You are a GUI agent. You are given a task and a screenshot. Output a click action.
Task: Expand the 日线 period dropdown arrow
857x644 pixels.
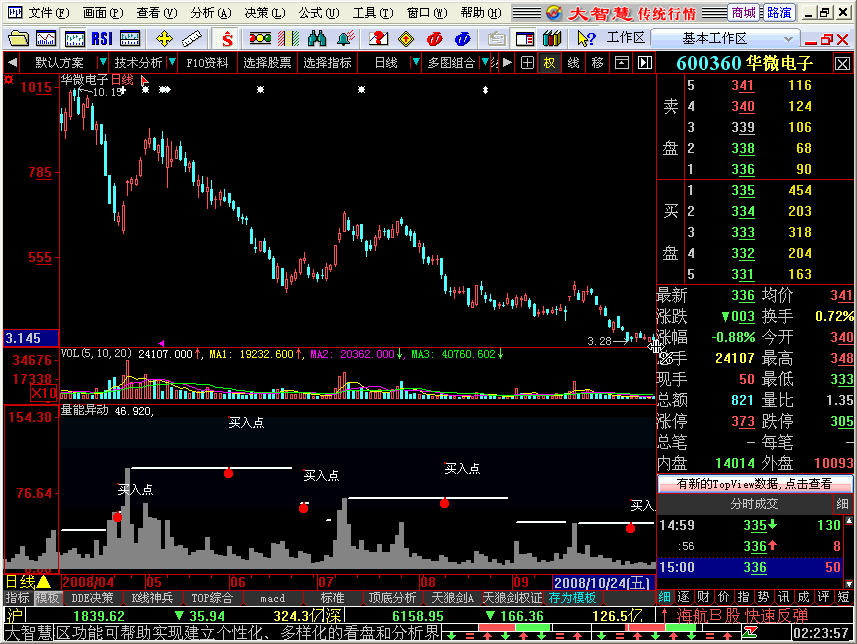point(415,63)
